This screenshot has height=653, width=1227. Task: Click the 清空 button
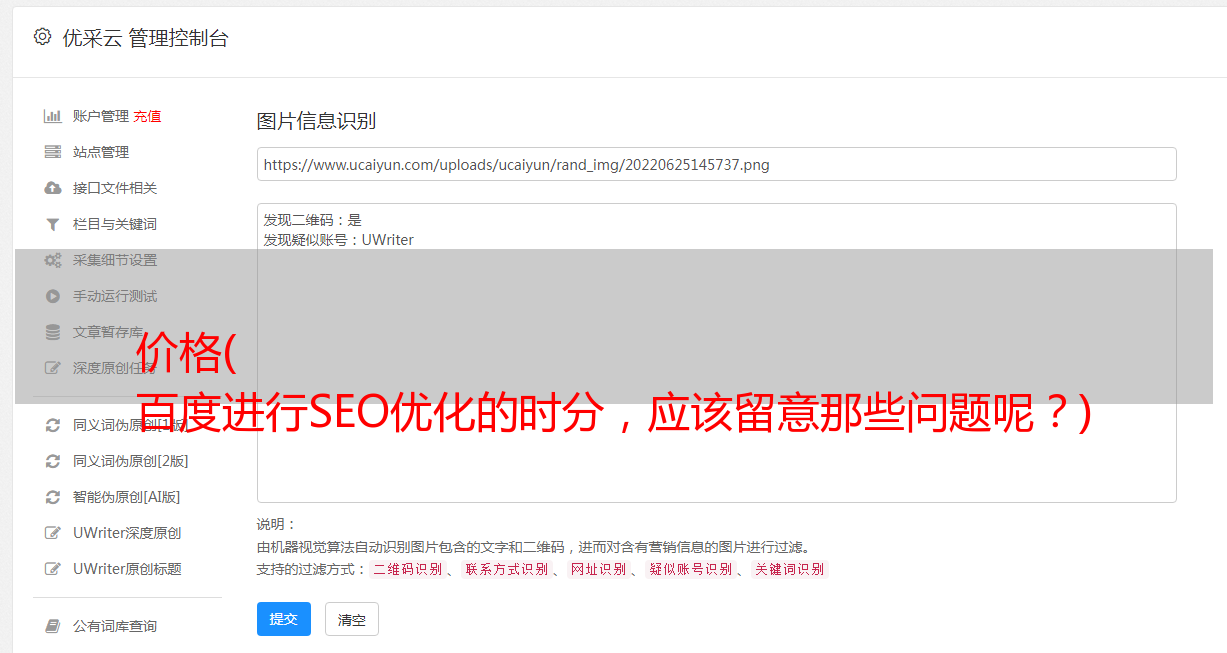[x=352, y=620]
